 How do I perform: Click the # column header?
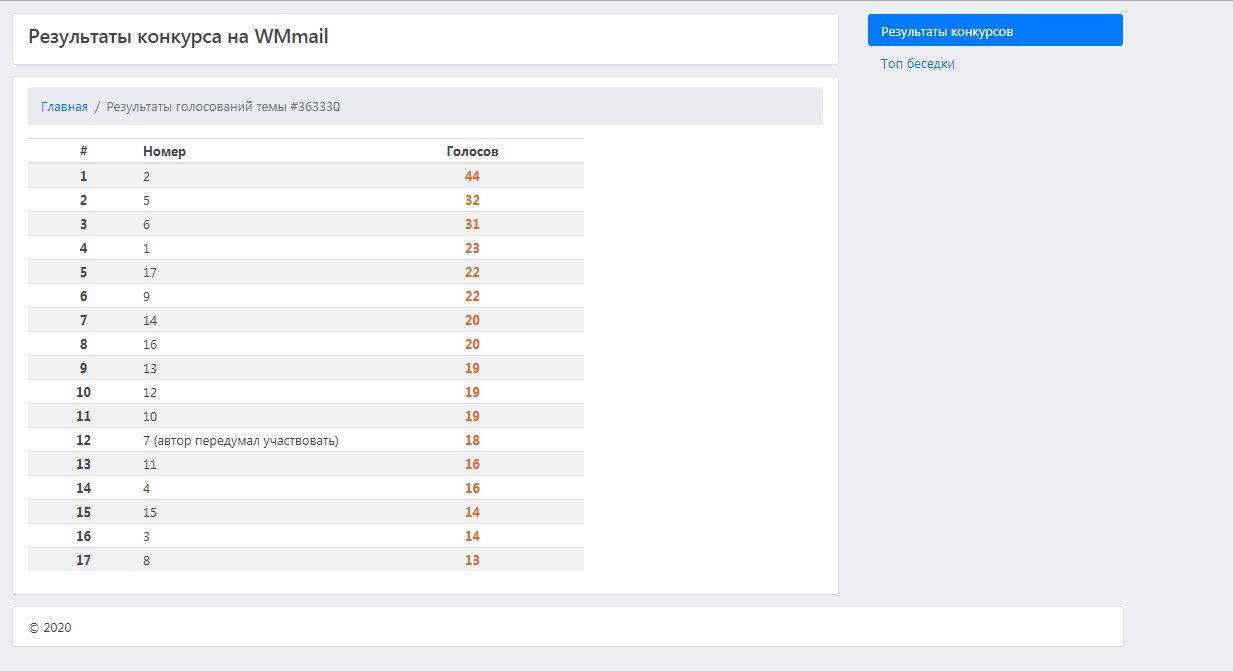coord(83,151)
